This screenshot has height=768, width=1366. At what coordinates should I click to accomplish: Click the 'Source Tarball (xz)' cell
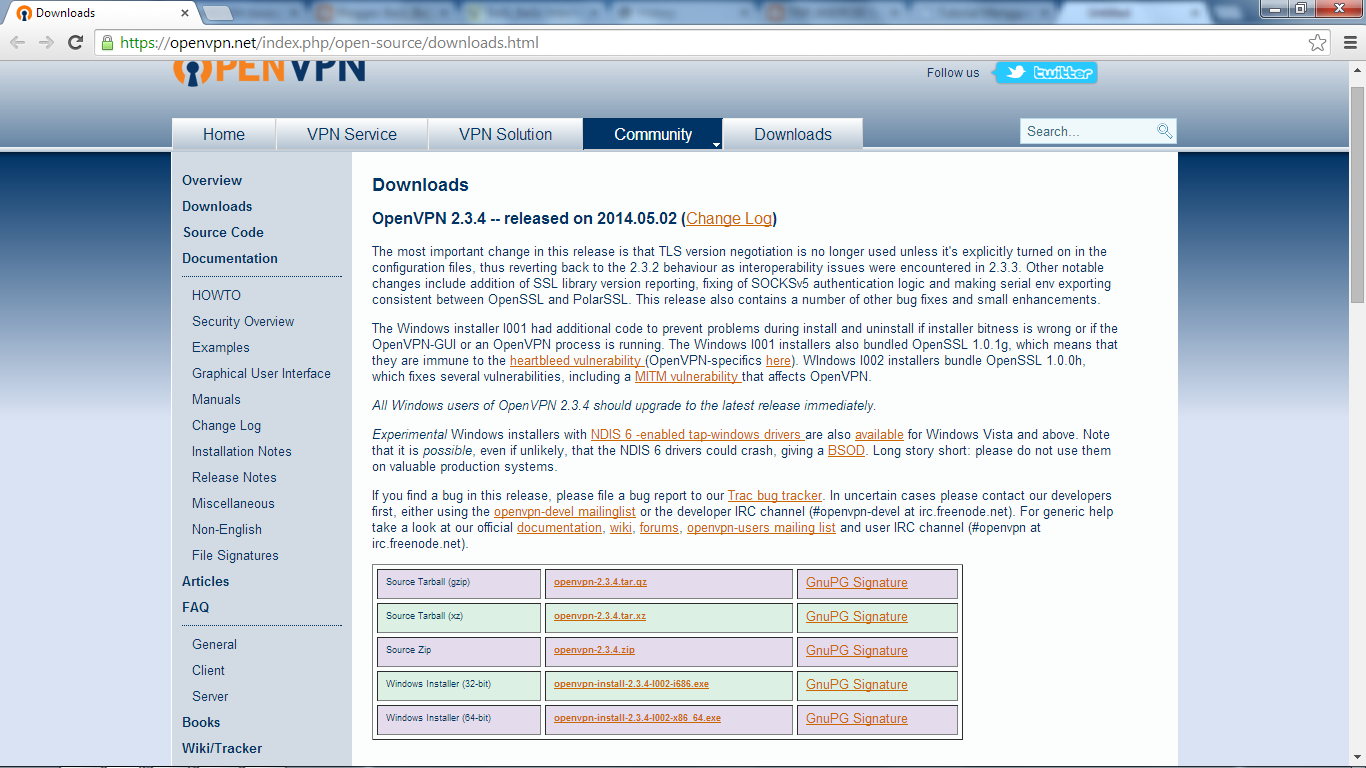coord(459,618)
